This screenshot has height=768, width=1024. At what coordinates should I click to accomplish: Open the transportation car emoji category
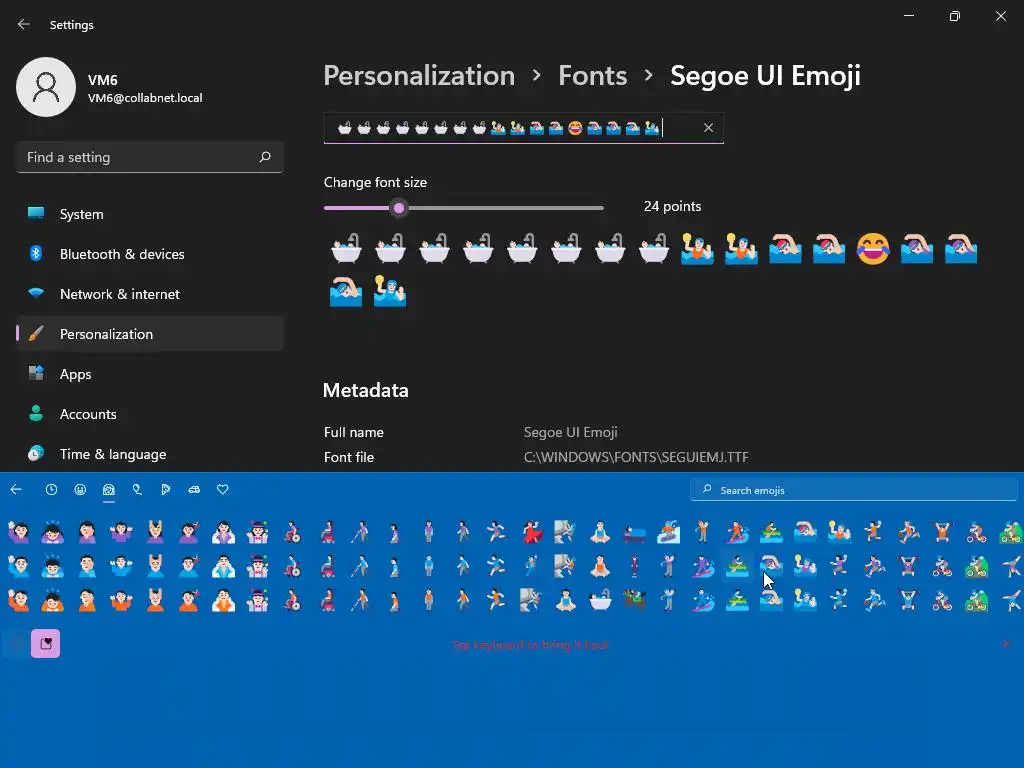[194, 490]
